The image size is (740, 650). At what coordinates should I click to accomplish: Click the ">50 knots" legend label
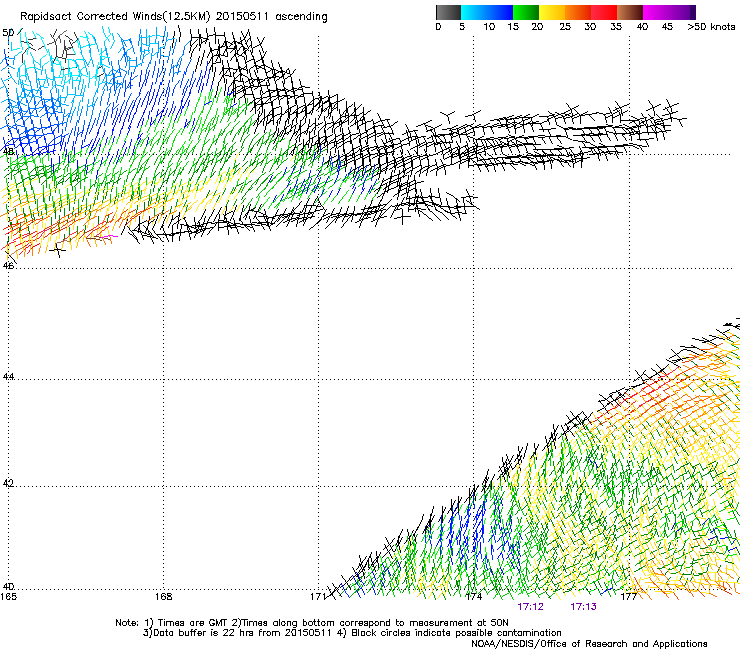click(711, 27)
